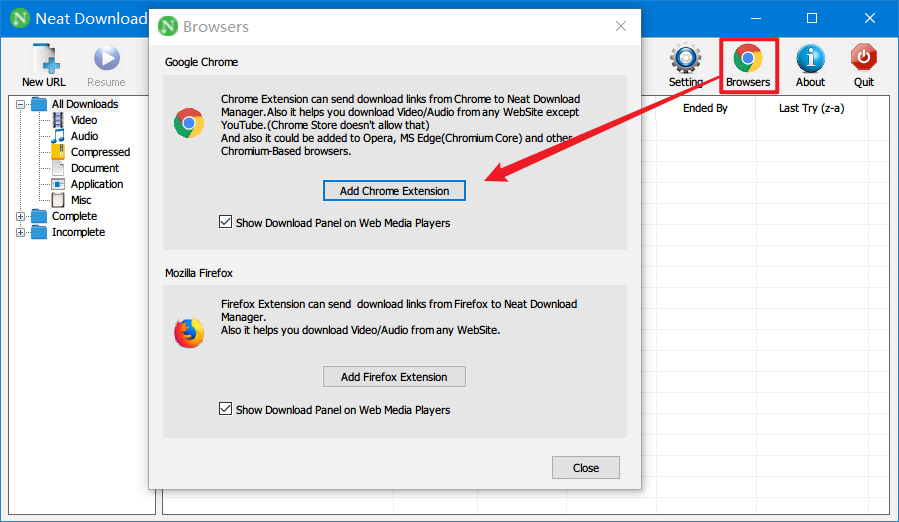
Task: Open the Browsers toolbar icon
Action: [x=748, y=59]
